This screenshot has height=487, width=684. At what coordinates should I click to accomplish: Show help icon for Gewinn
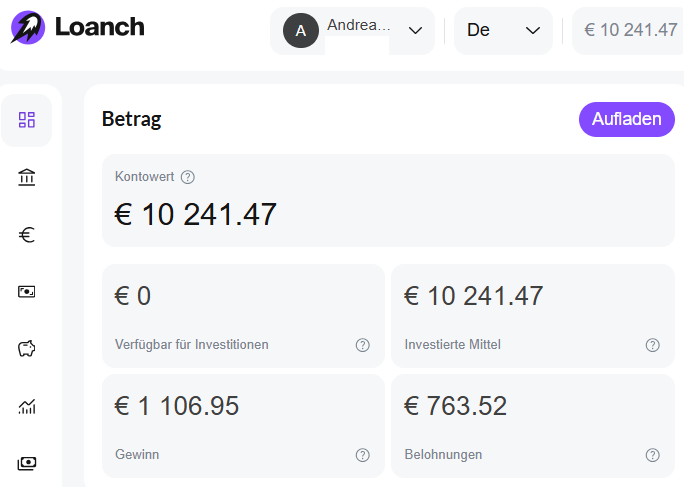(363, 455)
